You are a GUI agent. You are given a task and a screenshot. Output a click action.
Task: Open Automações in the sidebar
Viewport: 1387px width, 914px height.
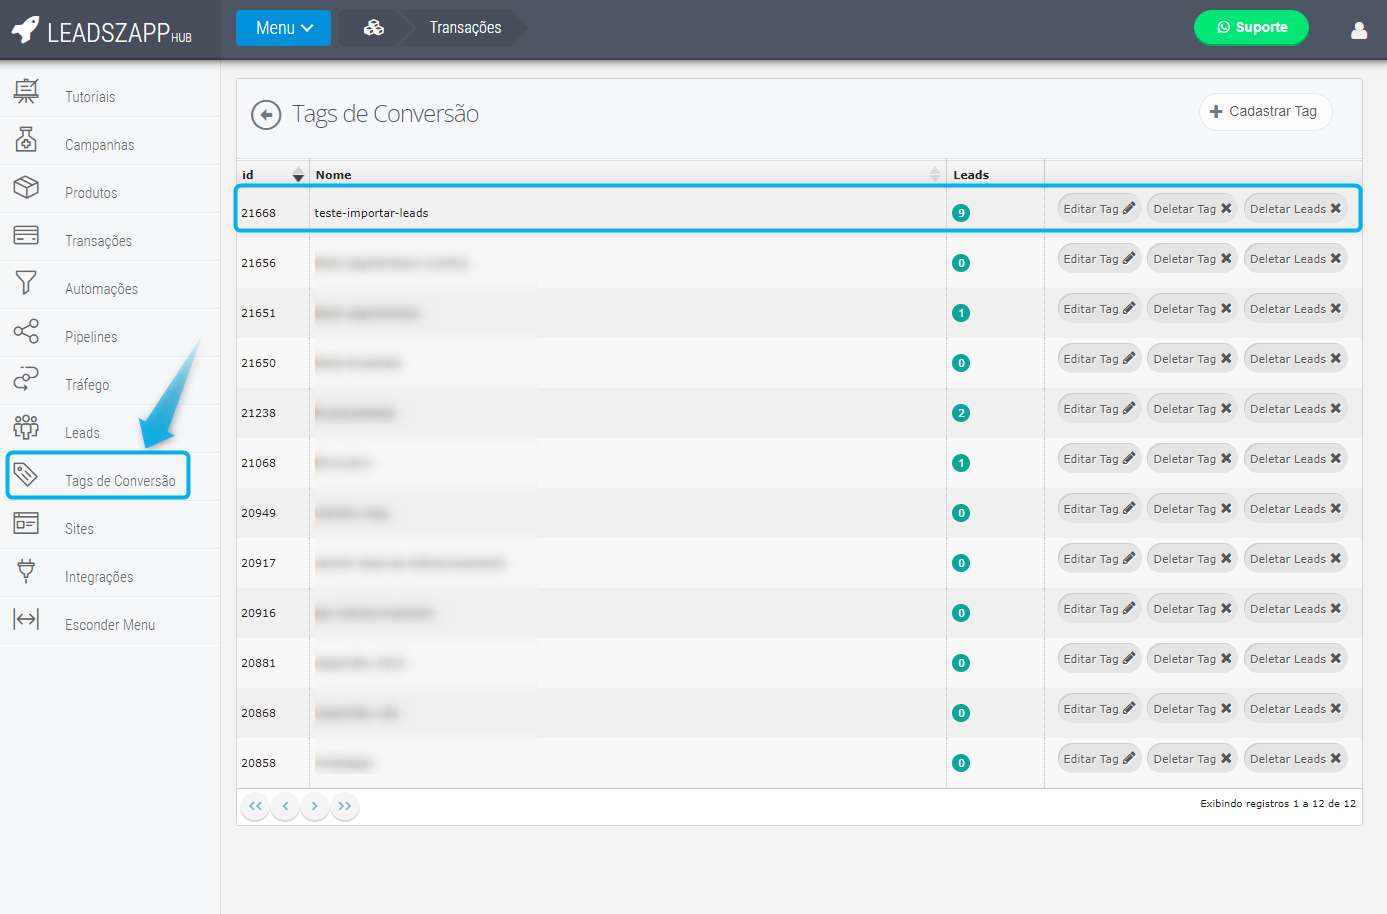pyautogui.click(x=101, y=289)
